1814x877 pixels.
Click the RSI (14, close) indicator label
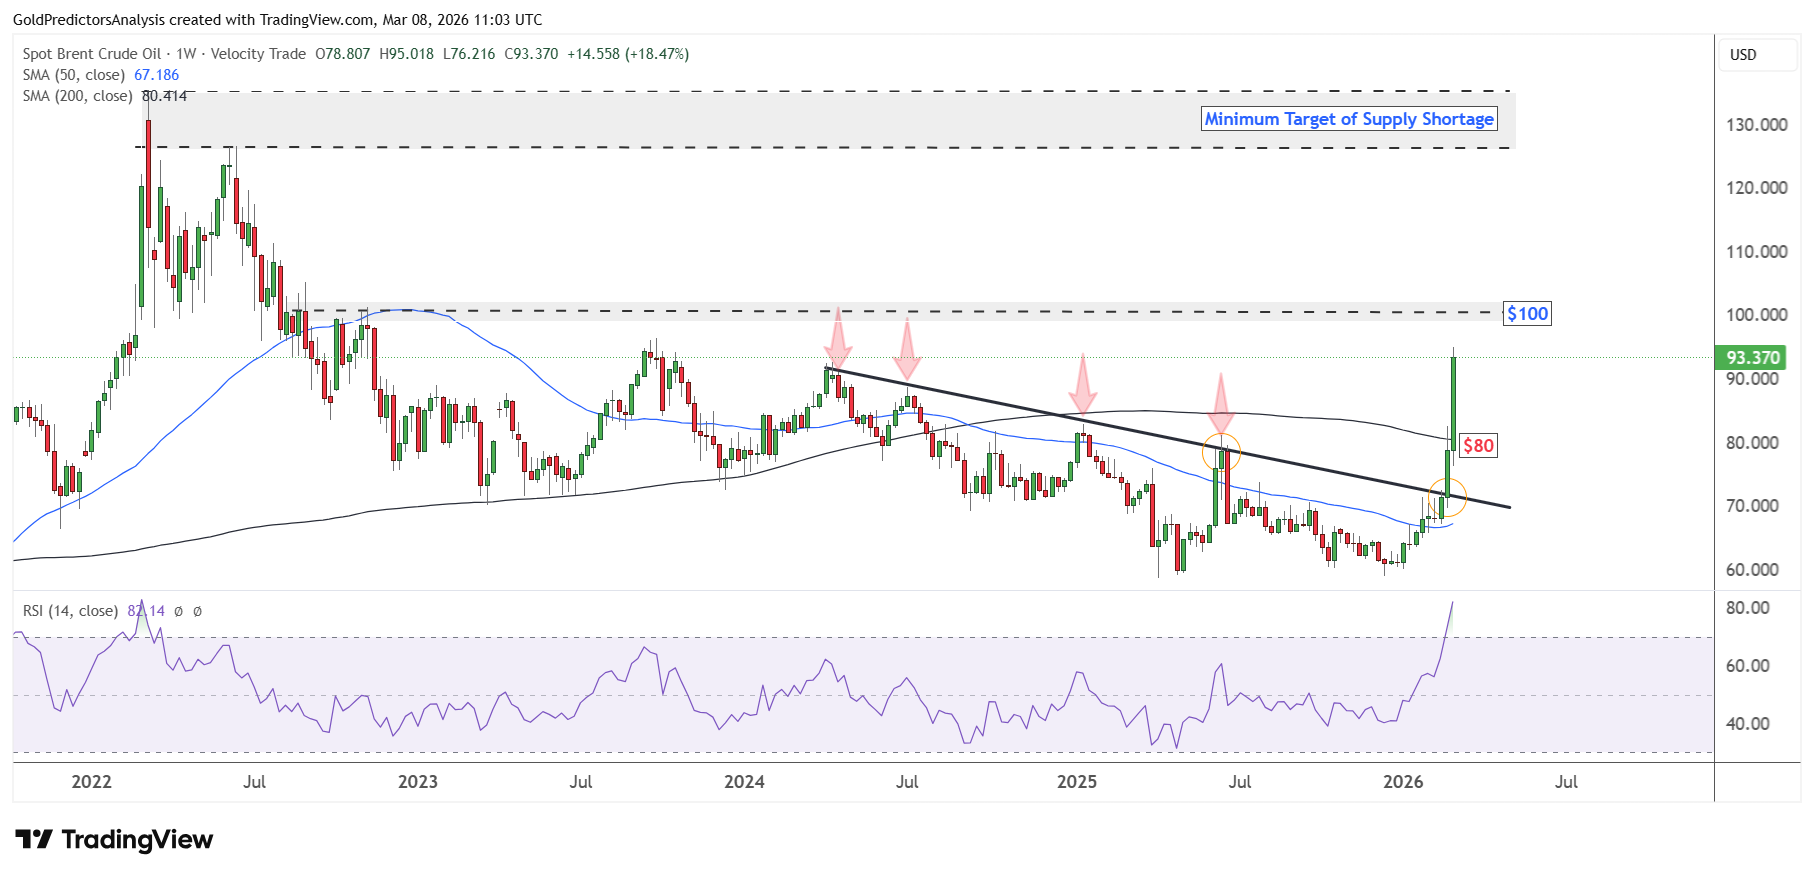click(x=70, y=611)
